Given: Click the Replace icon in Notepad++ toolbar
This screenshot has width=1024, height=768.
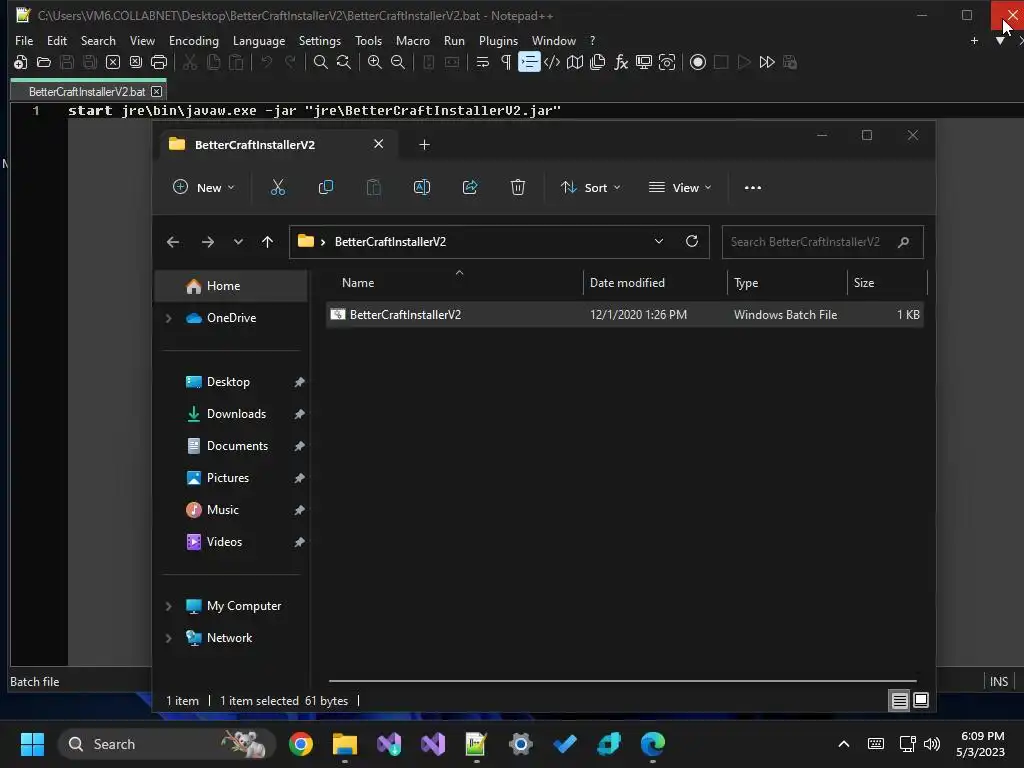Looking at the screenshot, I should (344, 62).
